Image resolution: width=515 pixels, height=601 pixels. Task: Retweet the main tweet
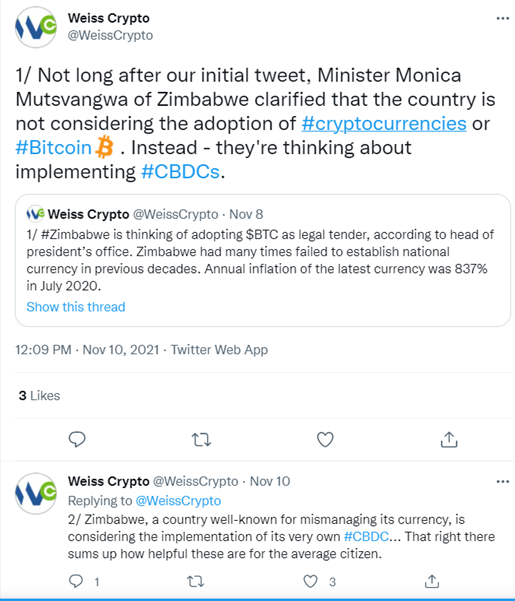coord(201,440)
